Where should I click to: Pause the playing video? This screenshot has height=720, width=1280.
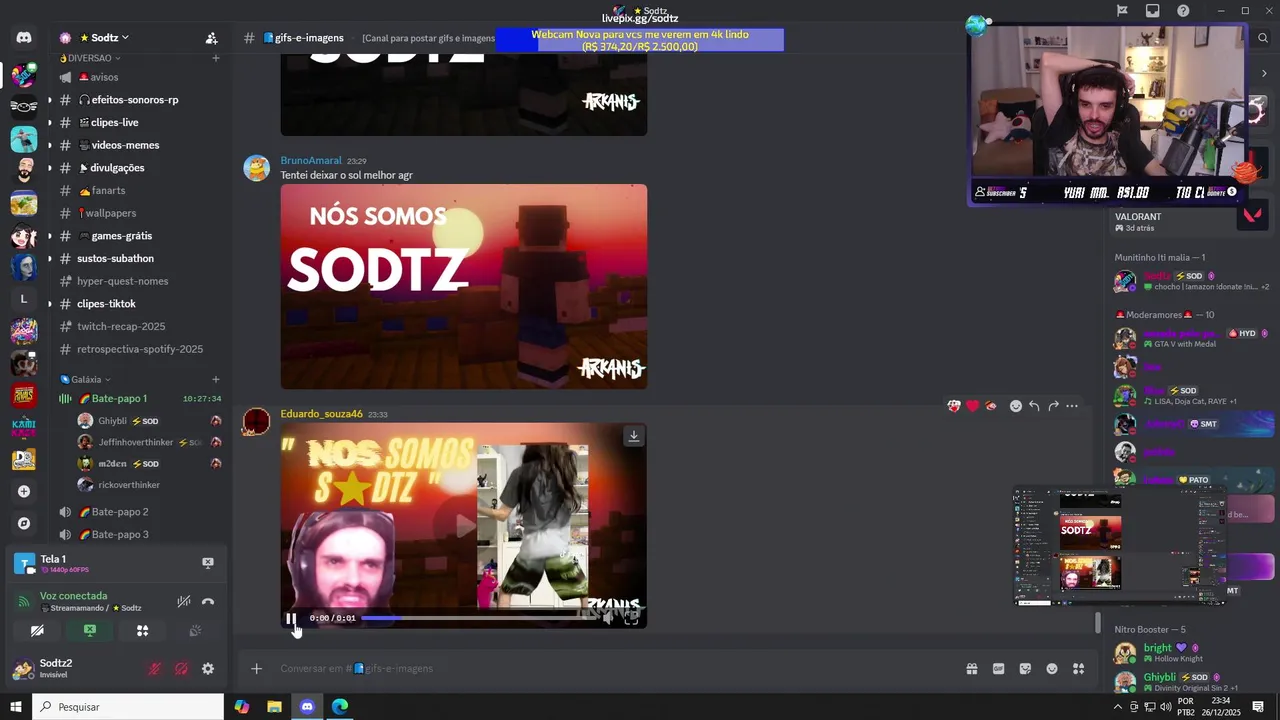(x=291, y=618)
